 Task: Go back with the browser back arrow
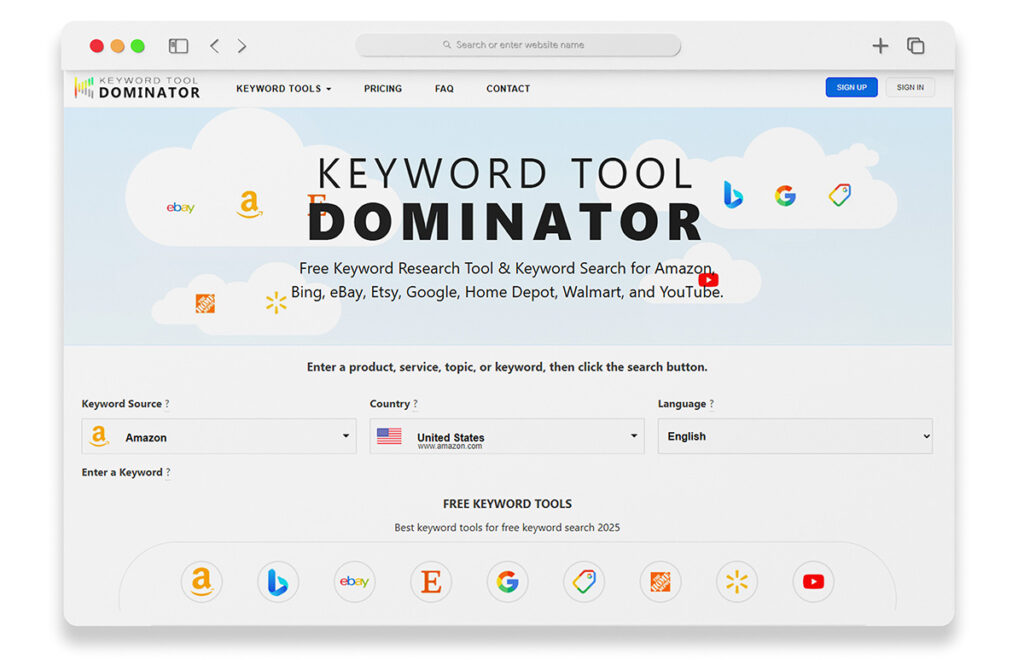click(214, 46)
